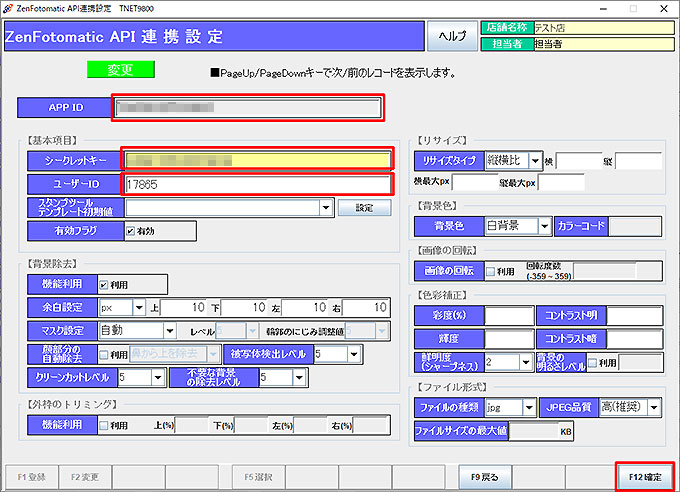The width and height of the screenshot is (680, 492).
Task: Open the 余白設定 px unit dropdown
Action: click(139, 308)
